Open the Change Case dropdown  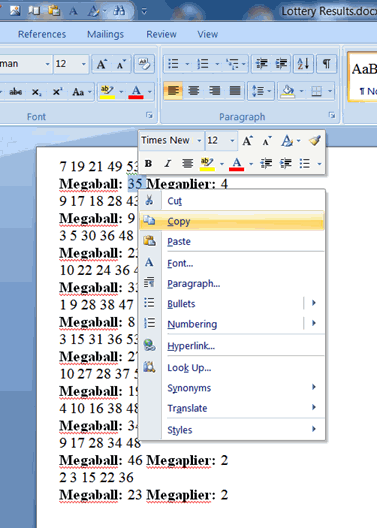[x=82, y=92]
